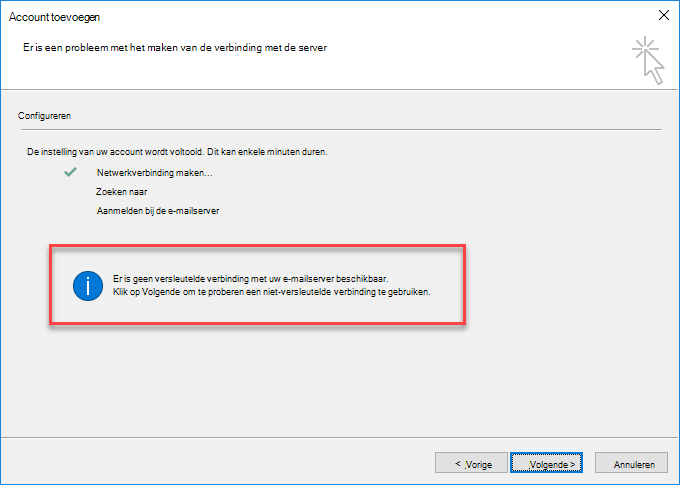Click the 'Account toevoegen' window title
Viewport: 680px width, 485px height.
click(x=54, y=17)
